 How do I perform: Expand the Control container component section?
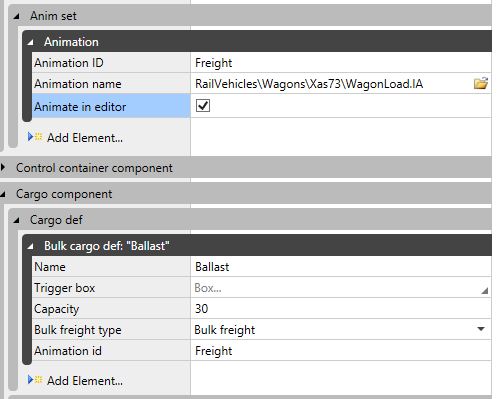[3, 168]
